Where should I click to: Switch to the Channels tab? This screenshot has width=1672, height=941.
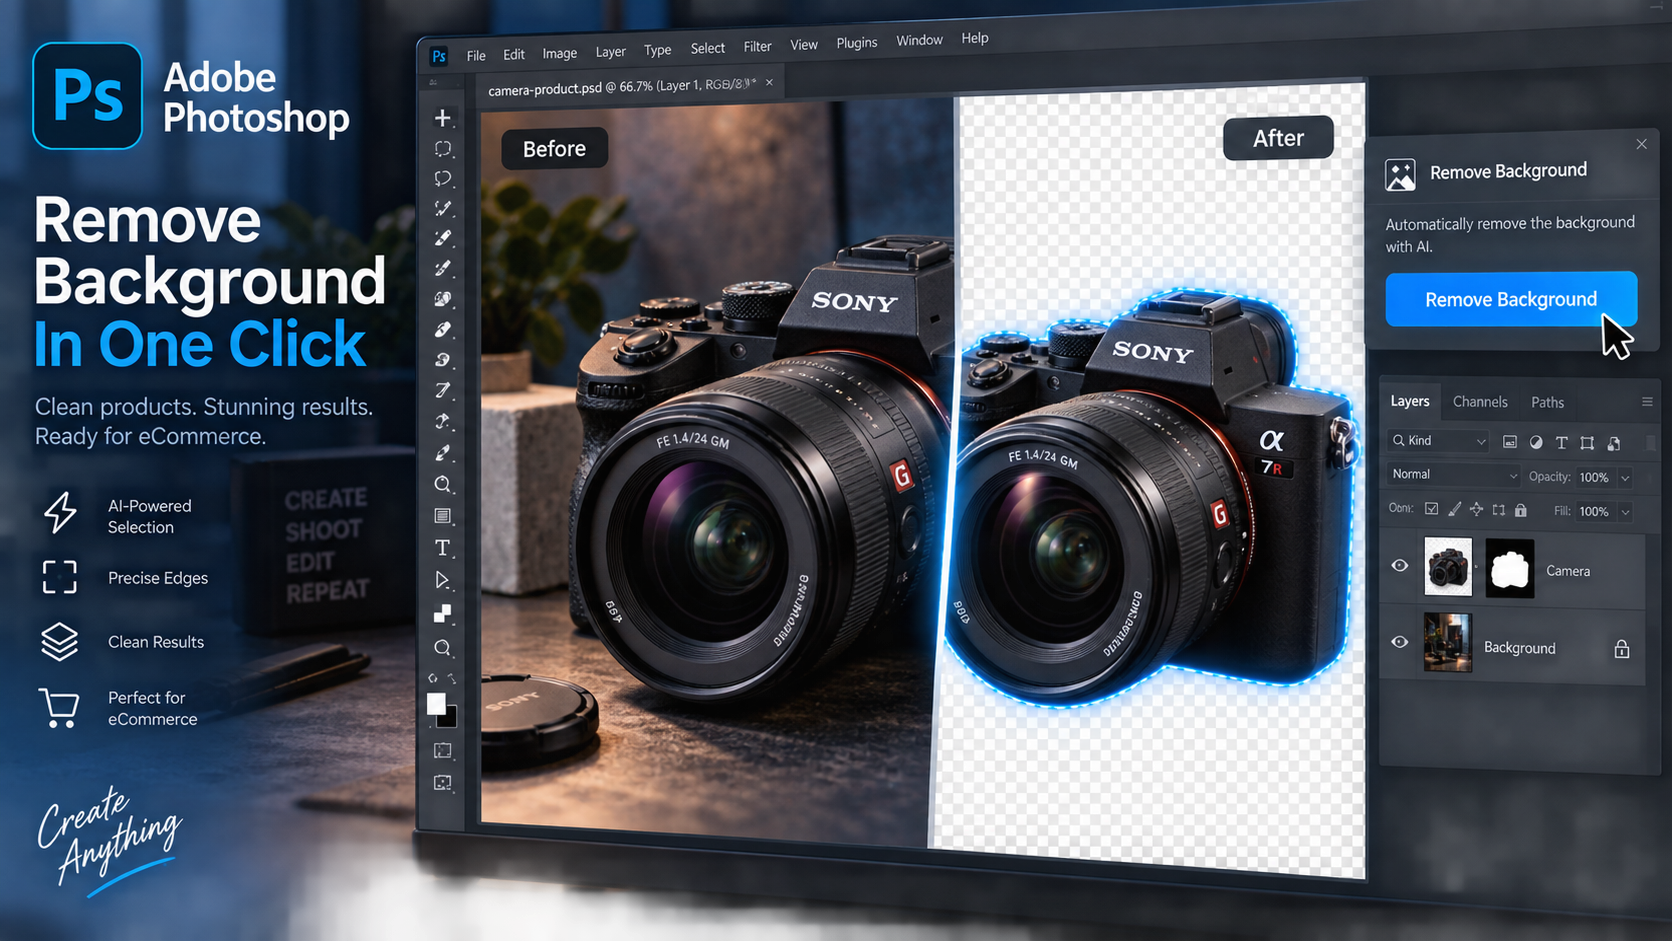click(x=1480, y=402)
